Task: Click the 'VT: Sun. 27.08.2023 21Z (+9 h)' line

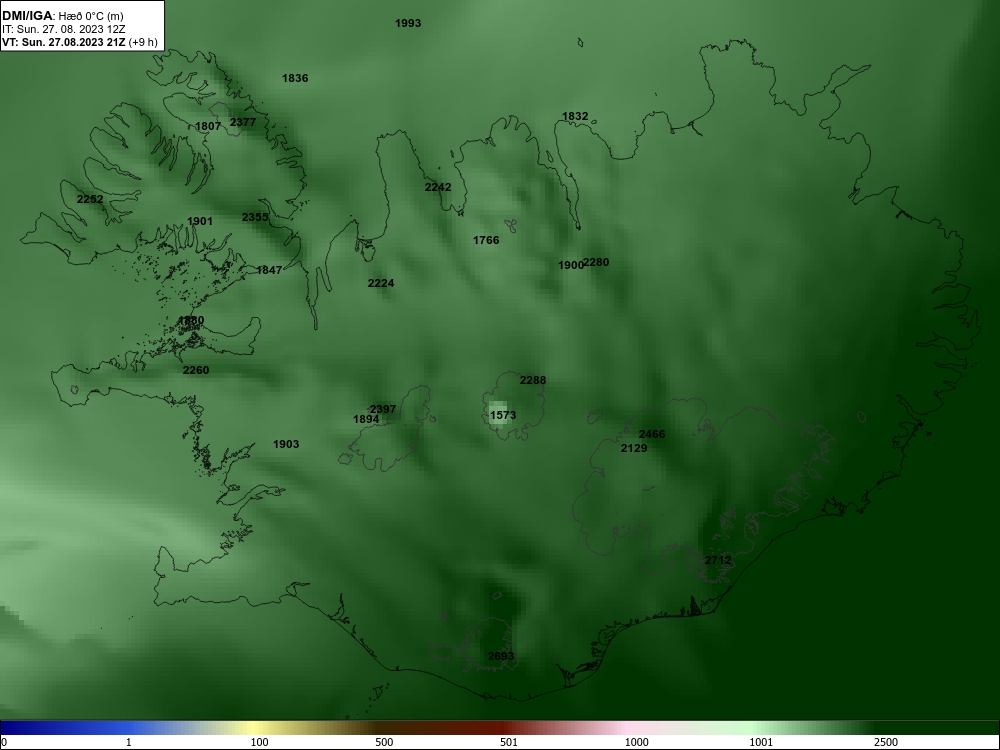Action: [79, 42]
